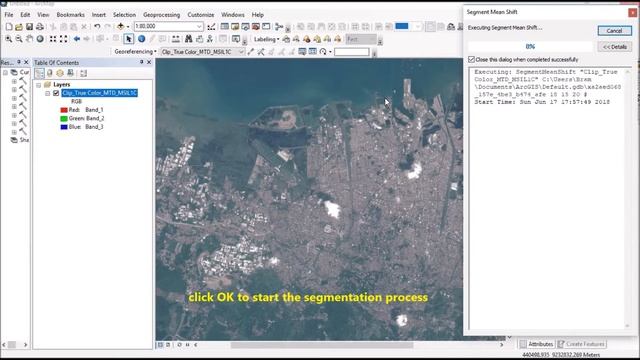640x360 pixels.
Task: Toggle Clip_True Color layer visibility checkbox
Action: [56, 93]
